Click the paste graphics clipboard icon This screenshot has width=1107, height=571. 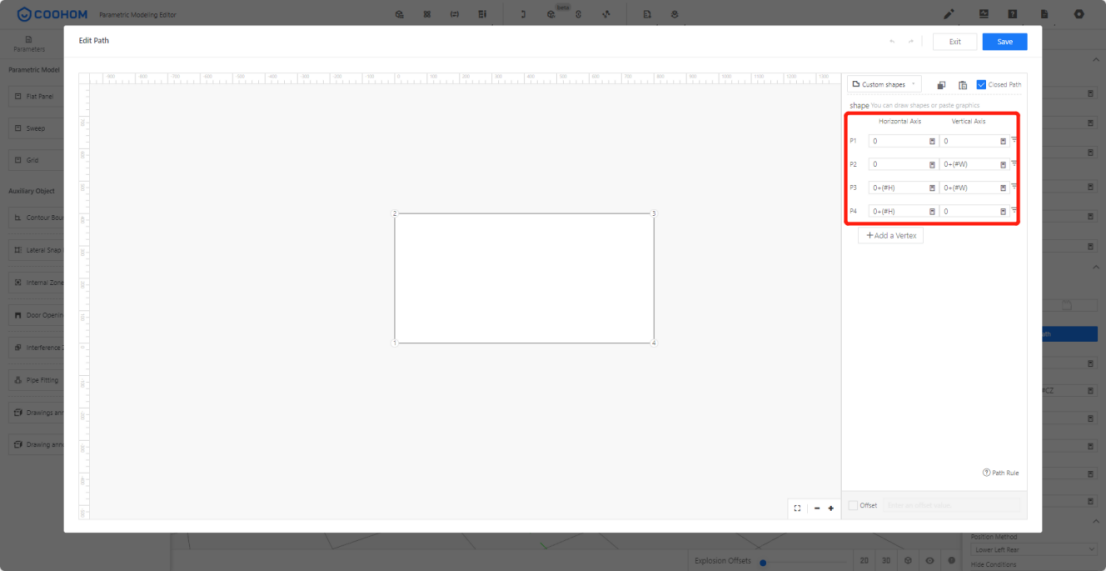(962, 85)
